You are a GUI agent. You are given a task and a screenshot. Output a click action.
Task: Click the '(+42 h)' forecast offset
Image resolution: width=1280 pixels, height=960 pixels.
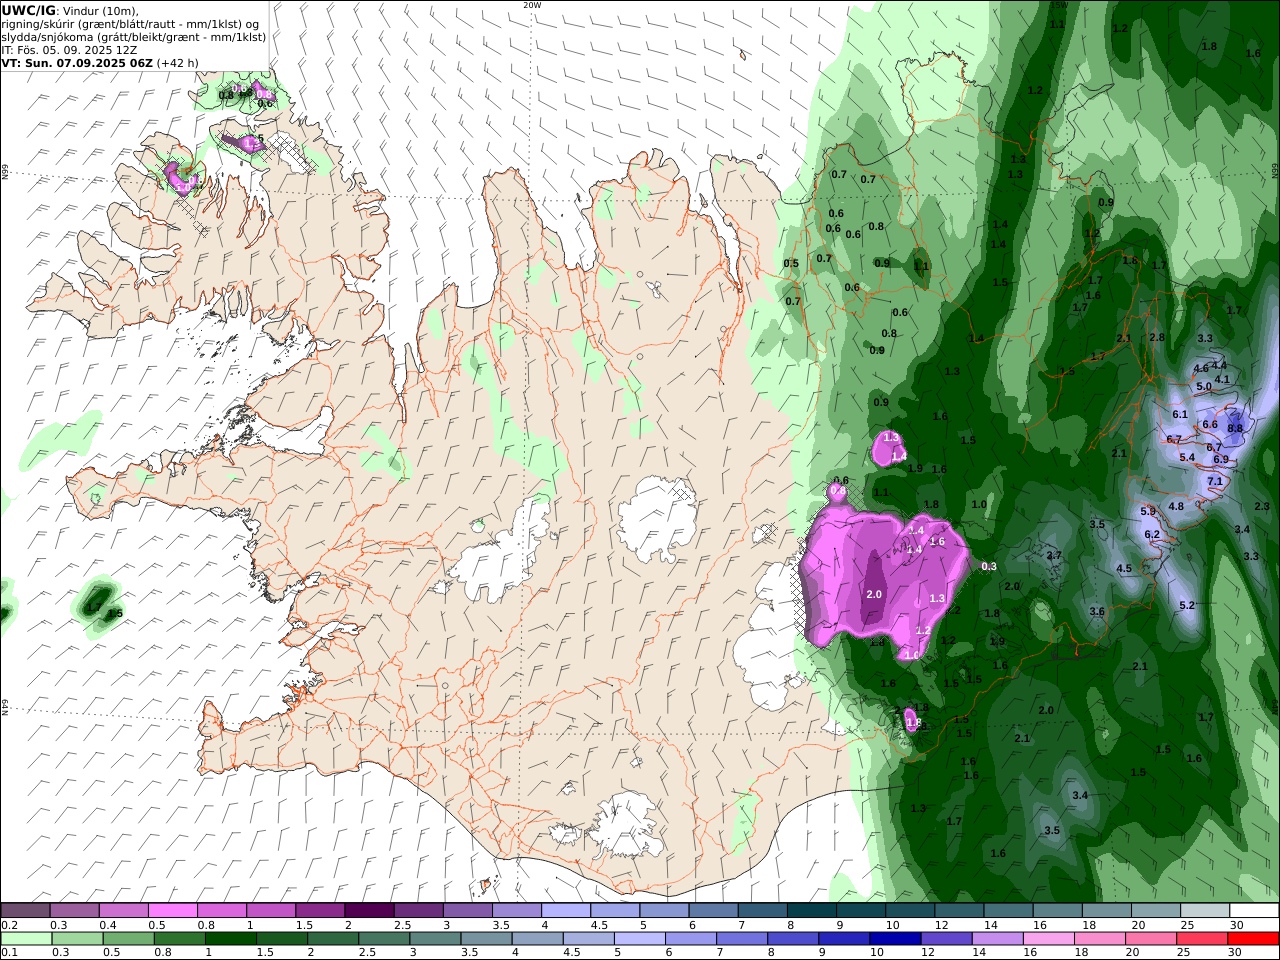coord(178,63)
